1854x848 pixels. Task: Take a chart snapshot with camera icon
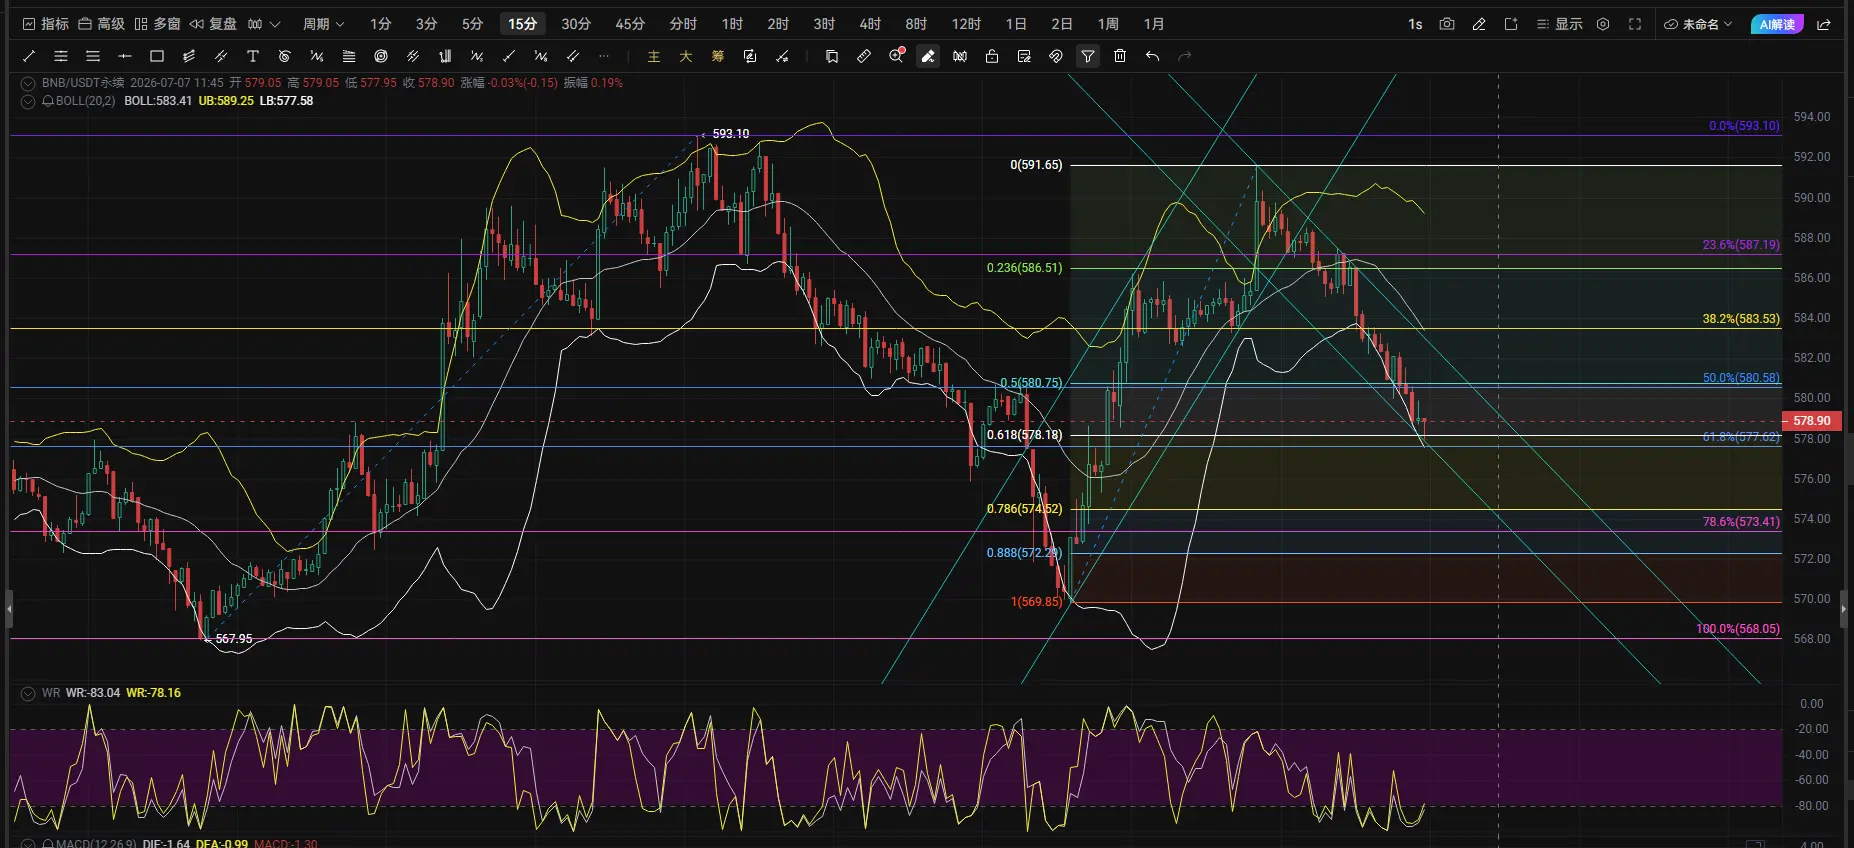(x=1447, y=24)
